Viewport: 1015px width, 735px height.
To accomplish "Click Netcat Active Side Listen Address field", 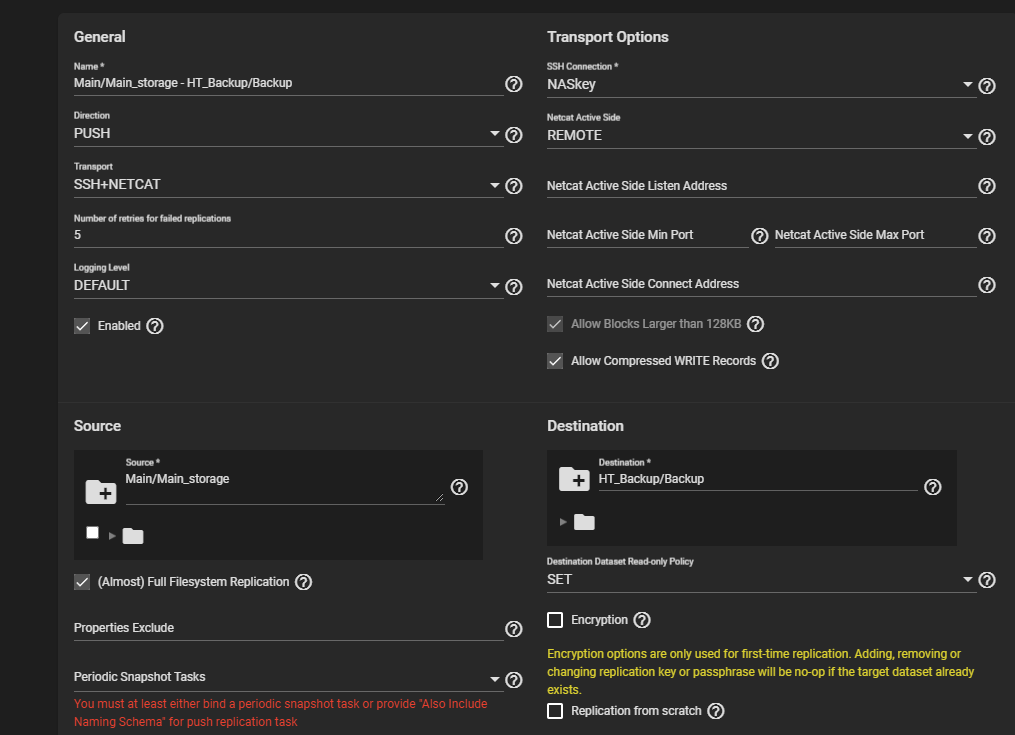I will tap(761, 186).
